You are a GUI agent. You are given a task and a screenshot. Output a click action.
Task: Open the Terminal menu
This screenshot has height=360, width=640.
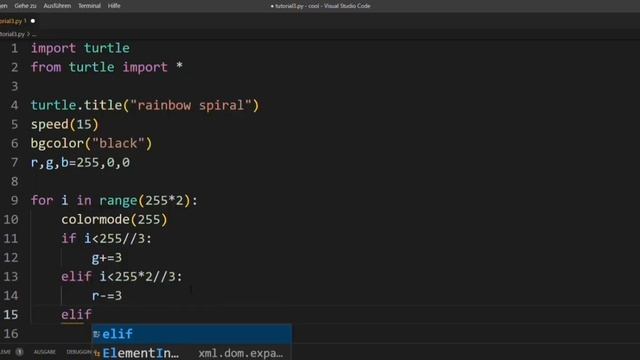point(89,6)
